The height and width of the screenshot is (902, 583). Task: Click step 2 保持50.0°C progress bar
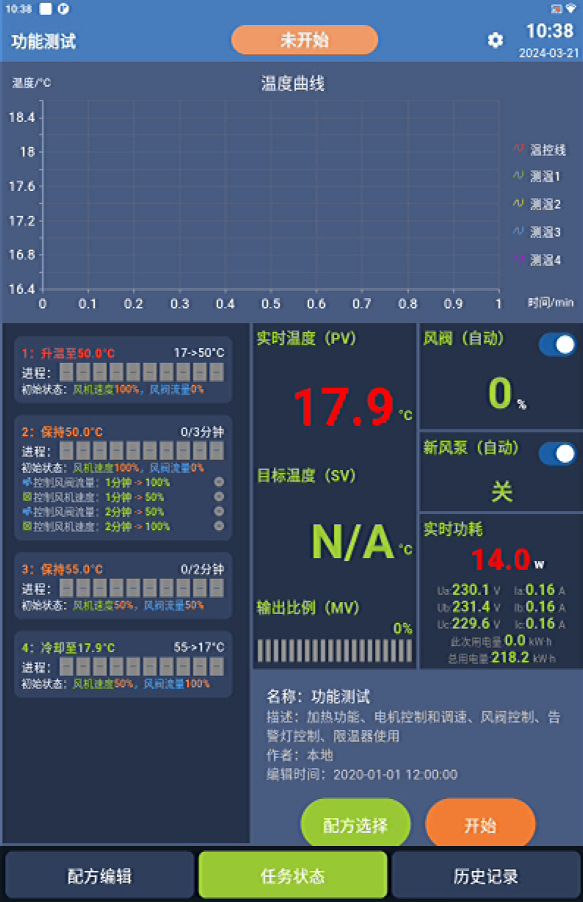(142, 451)
